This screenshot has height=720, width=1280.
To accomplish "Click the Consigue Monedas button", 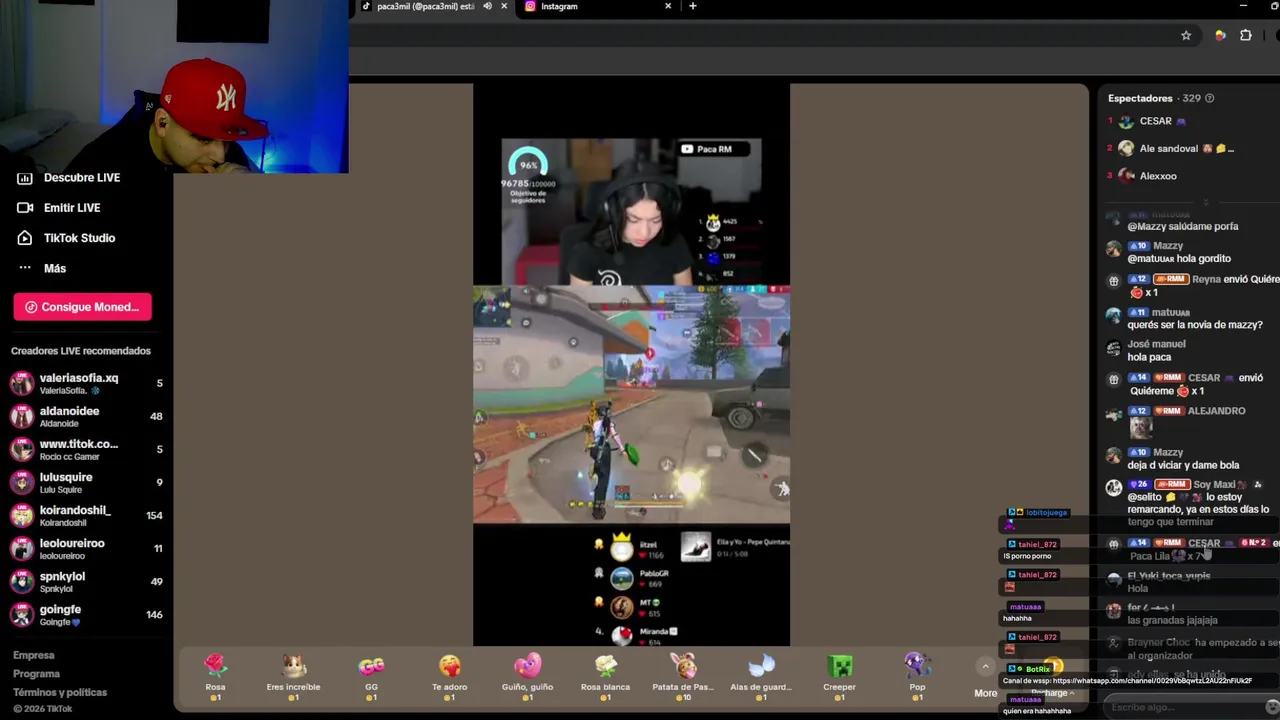I will (82, 307).
